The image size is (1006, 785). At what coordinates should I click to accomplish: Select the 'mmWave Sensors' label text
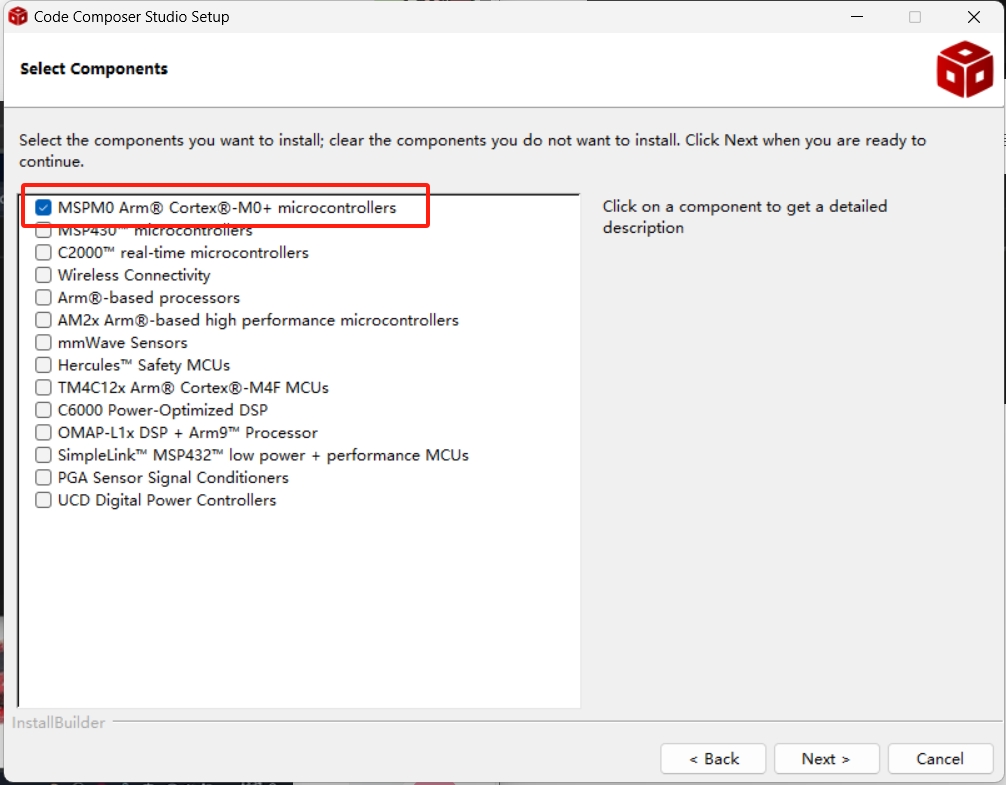pyautogui.click(x=123, y=342)
